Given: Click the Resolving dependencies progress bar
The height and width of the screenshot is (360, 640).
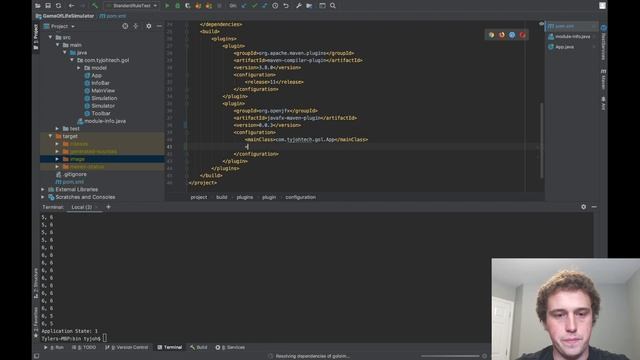Looking at the screenshot, I should (450, 356).
